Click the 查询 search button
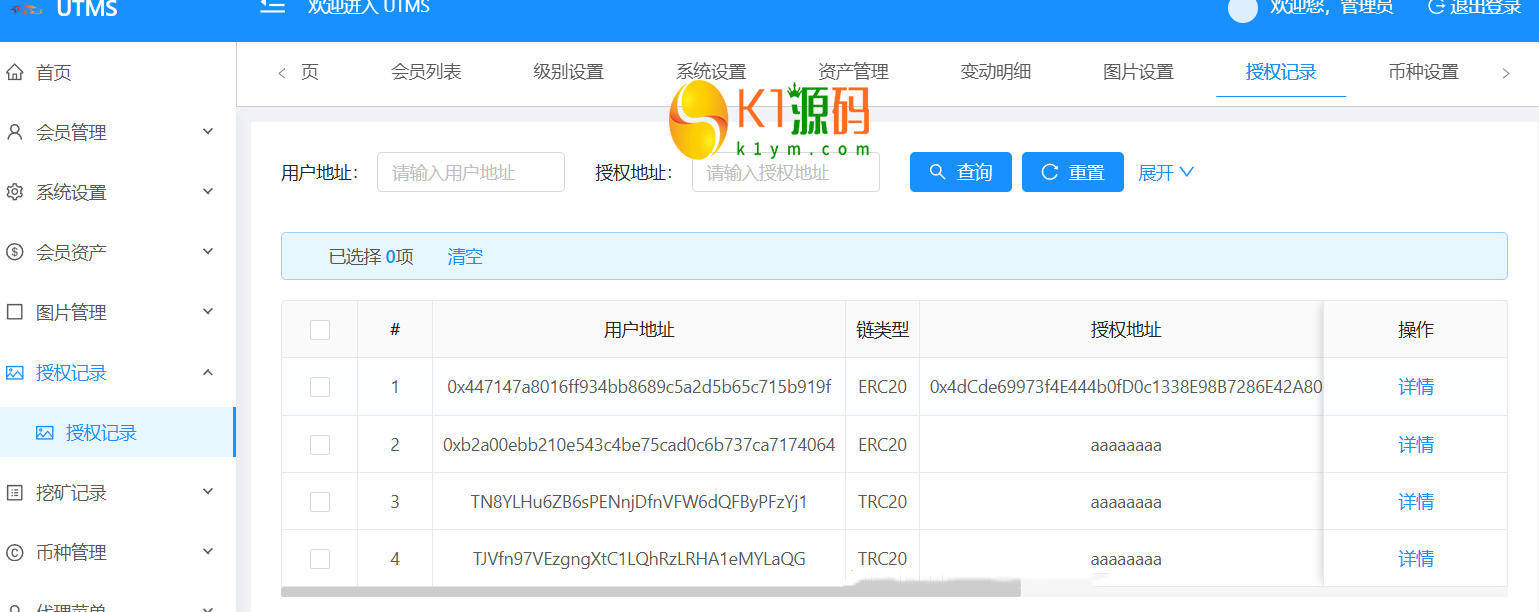Screen dimensions: 1539x612 click(961, 172)
